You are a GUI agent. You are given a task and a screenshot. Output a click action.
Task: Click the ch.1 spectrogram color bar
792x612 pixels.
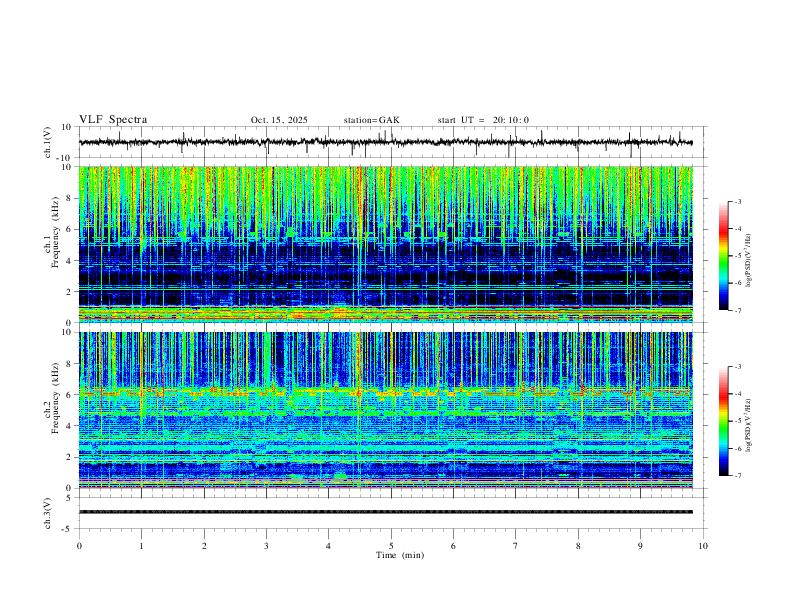[724, 256]
